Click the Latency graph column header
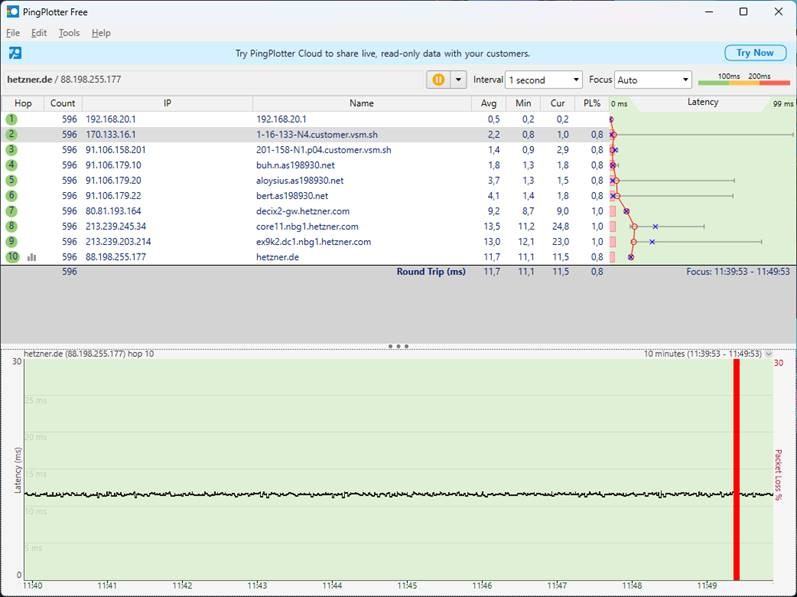 pos(702,102)
